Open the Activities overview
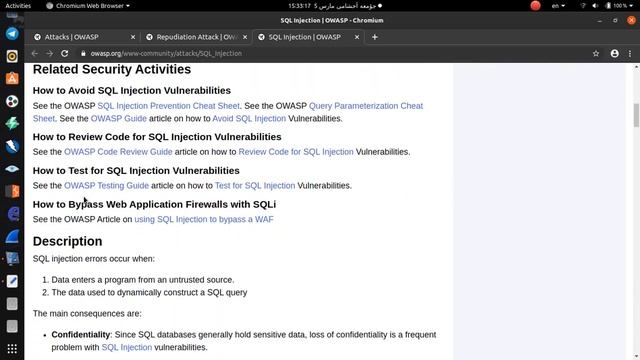This screenshot has height=360, width=640. coord(18,6)
